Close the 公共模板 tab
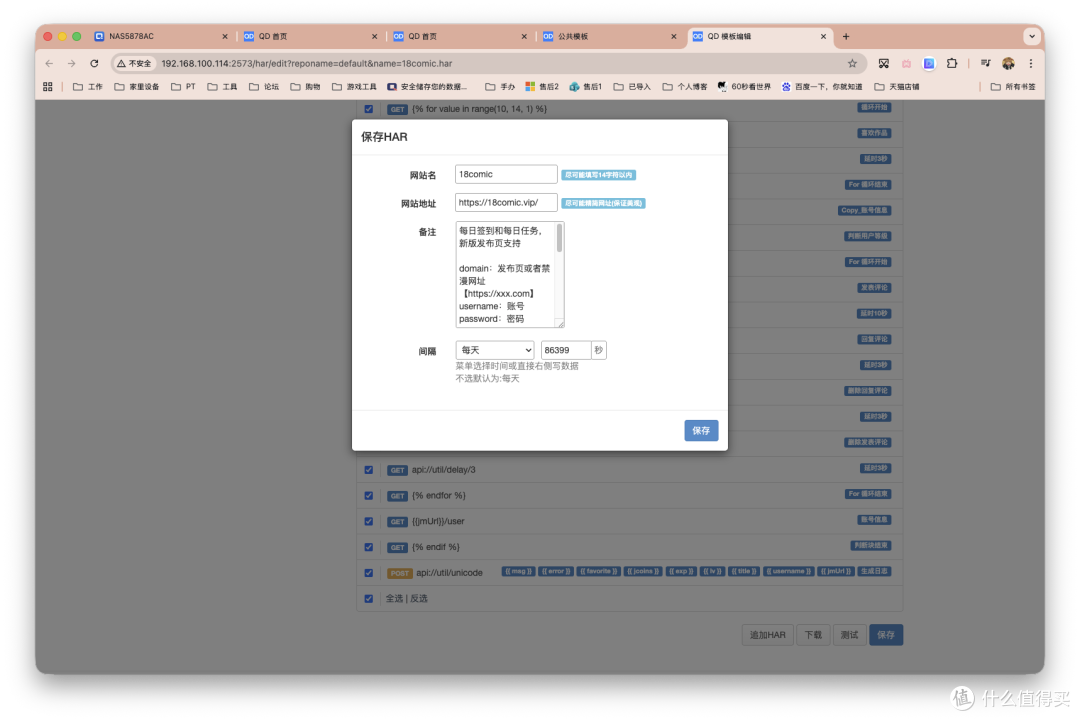Viewport: 1080px width, 721px height. click(674, 36)
